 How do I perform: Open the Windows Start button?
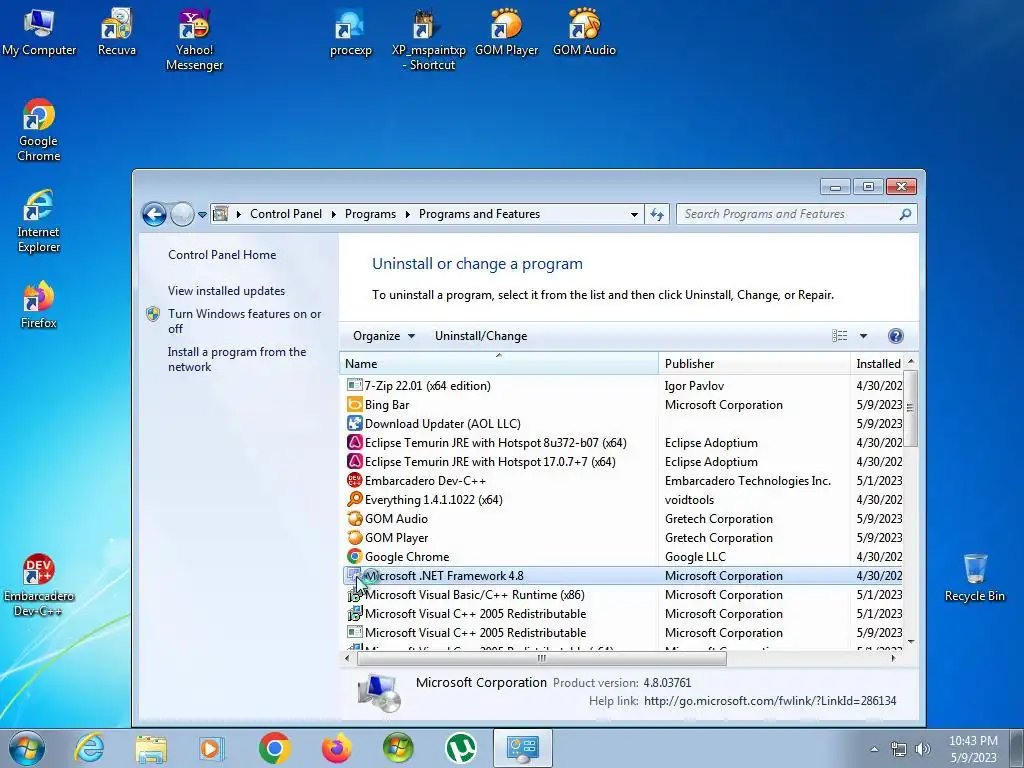click(x=27, y=748)
